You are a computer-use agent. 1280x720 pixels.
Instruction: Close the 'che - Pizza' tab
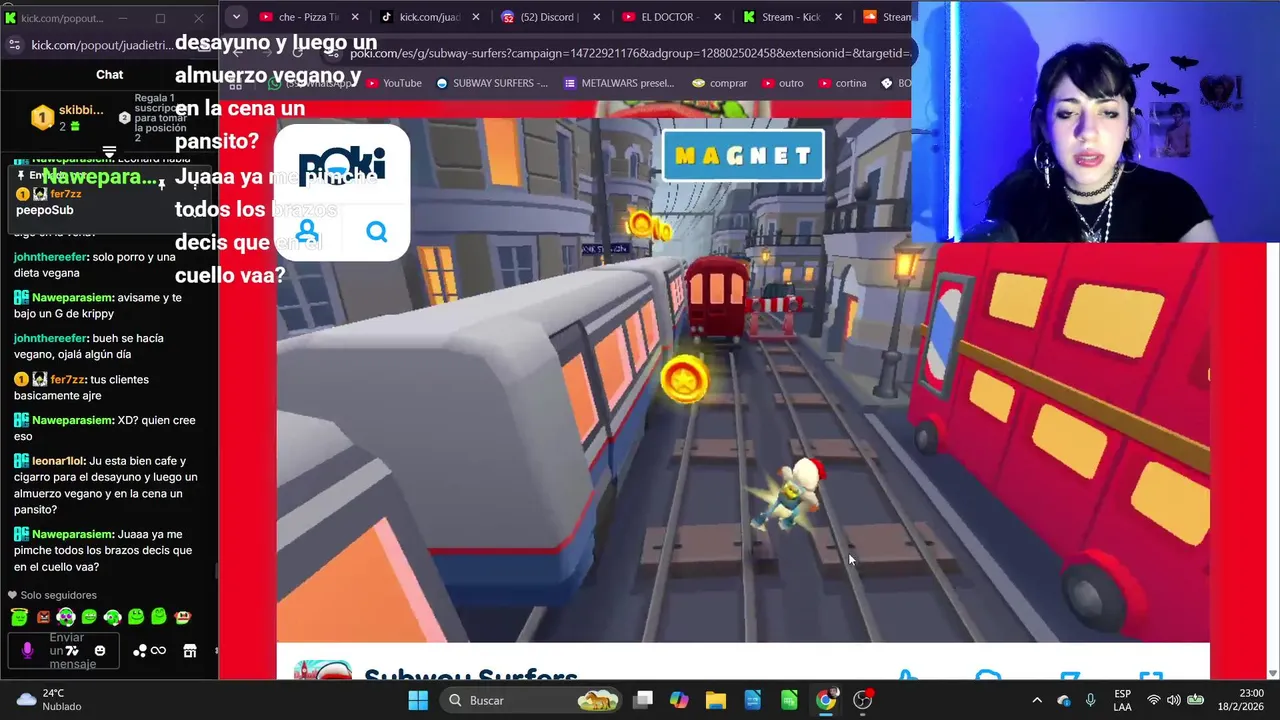pos(354,17)
